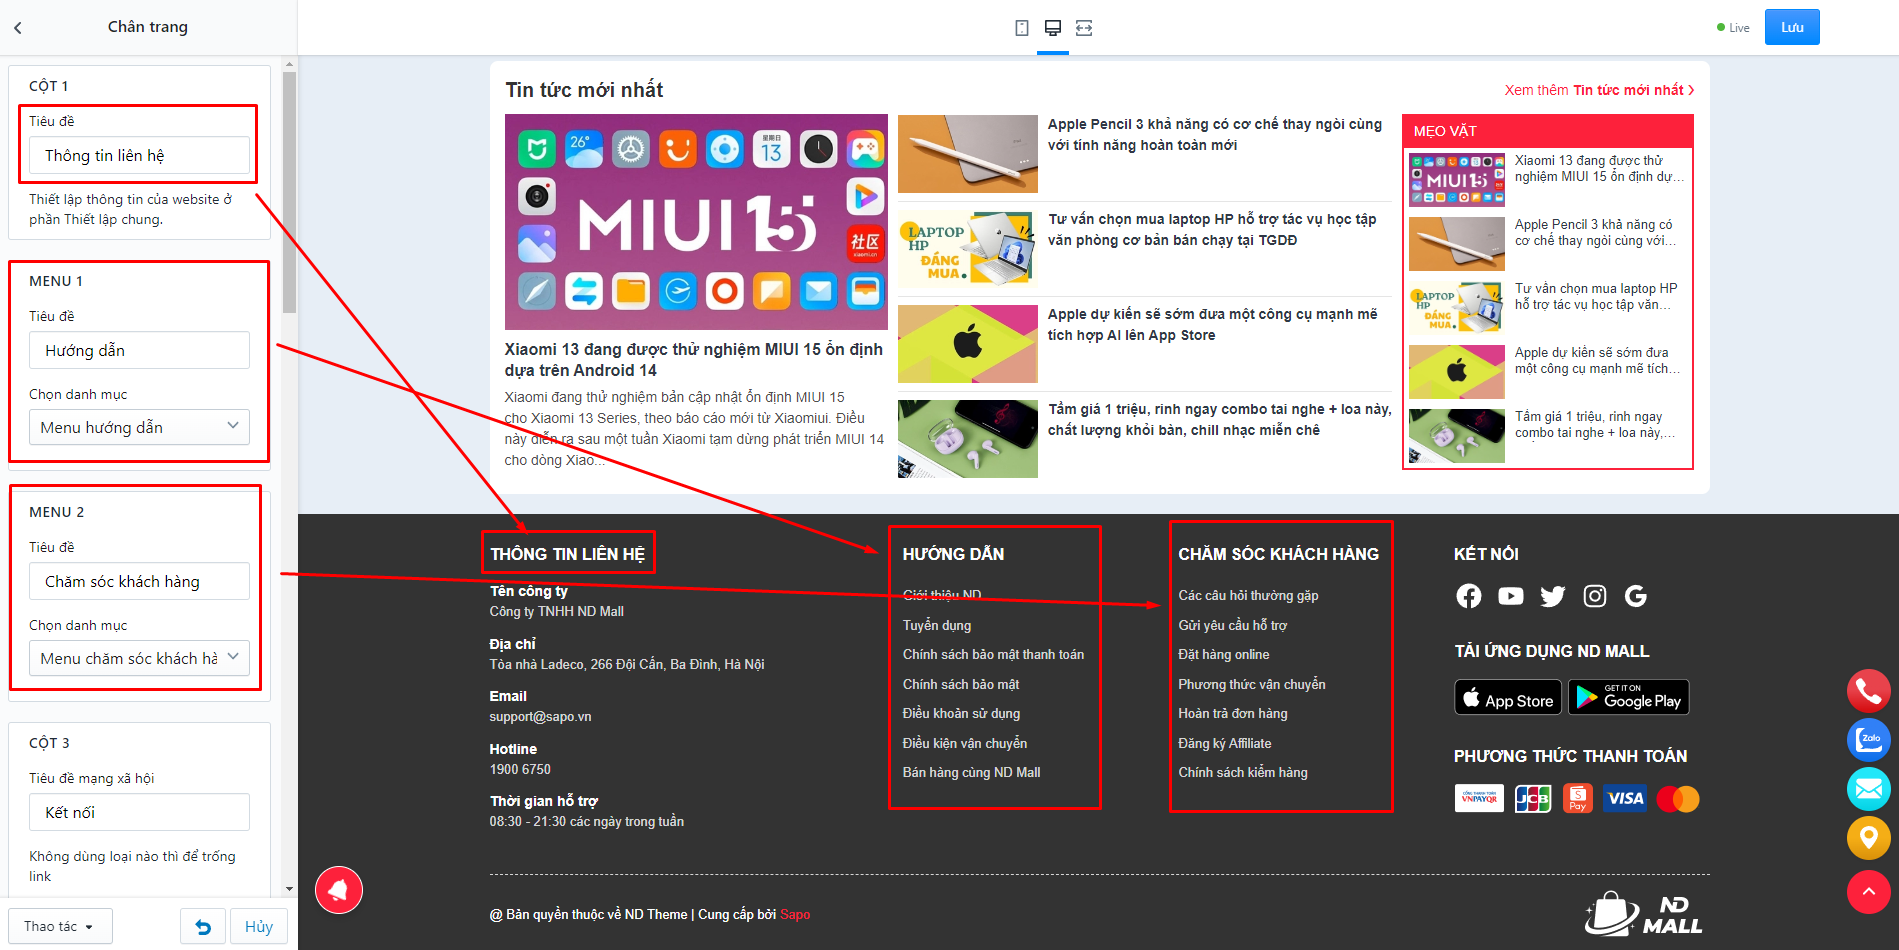This screenshot has width=1899, height=950.
Task: Open Xiaomi 13 MIUI 15 headline
Action: [694, 360]
